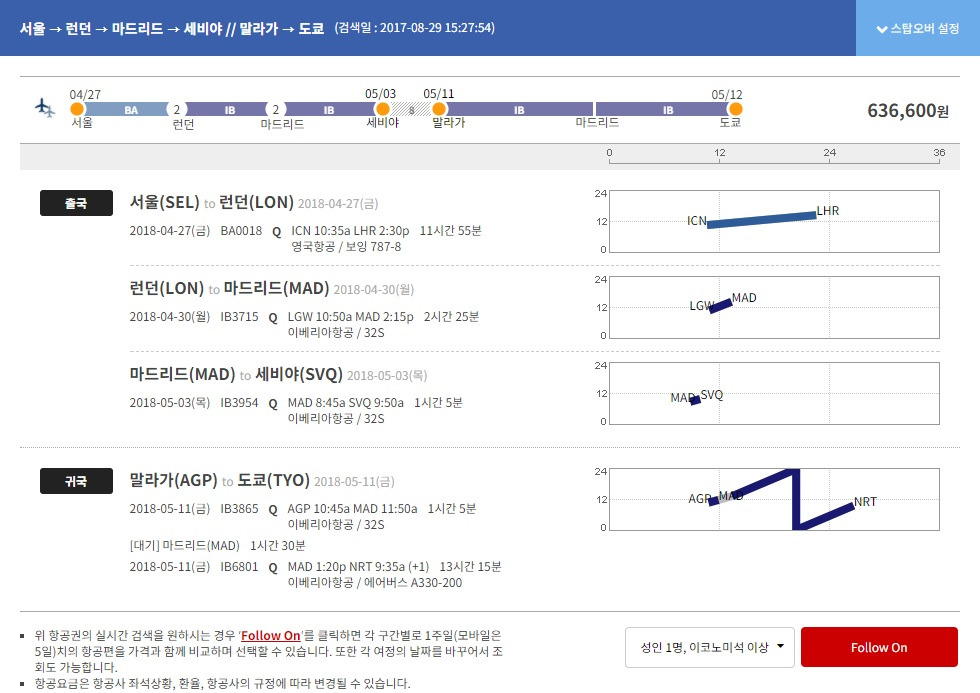Click the hour scale above the flight charts
Screen dimensions: 980x693
coord(774,156)
